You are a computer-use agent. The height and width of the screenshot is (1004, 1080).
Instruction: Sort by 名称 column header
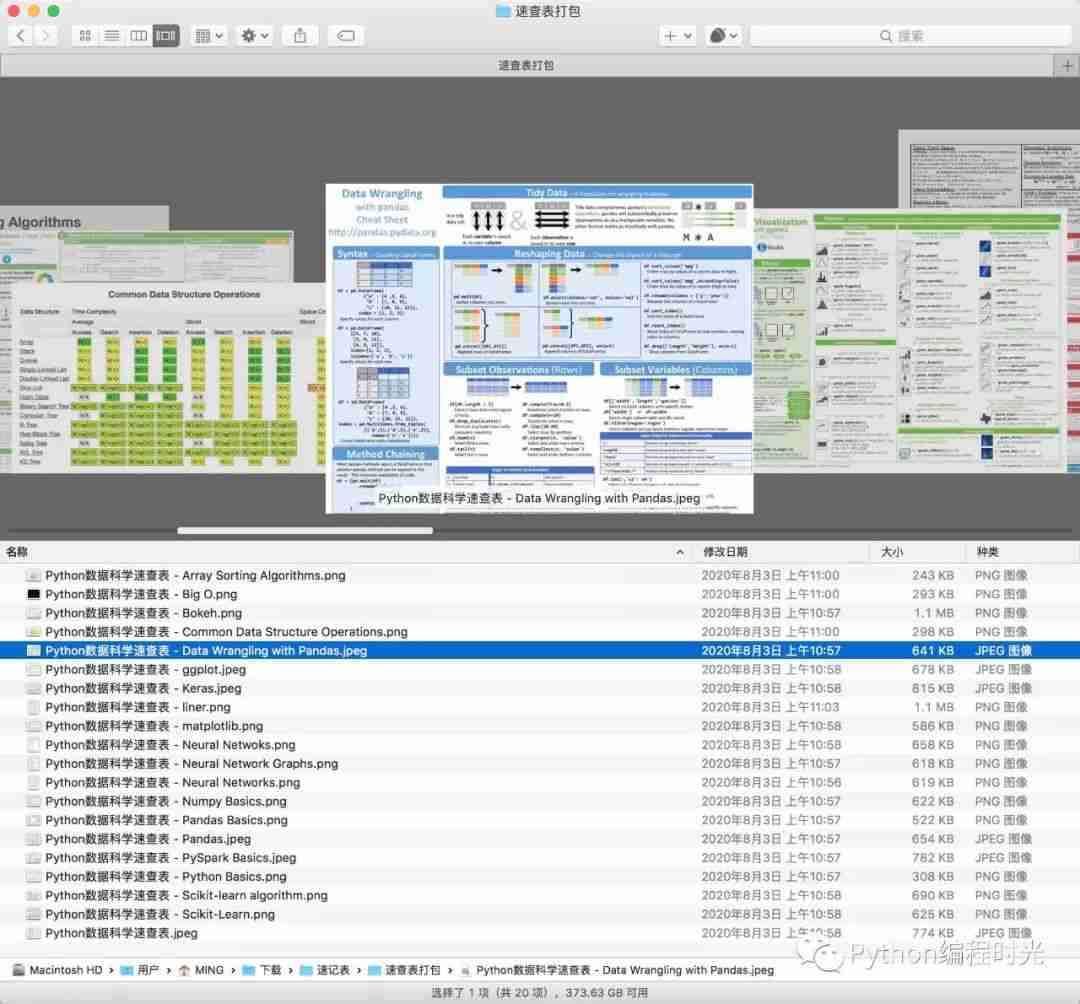click(x=17, y=552)
